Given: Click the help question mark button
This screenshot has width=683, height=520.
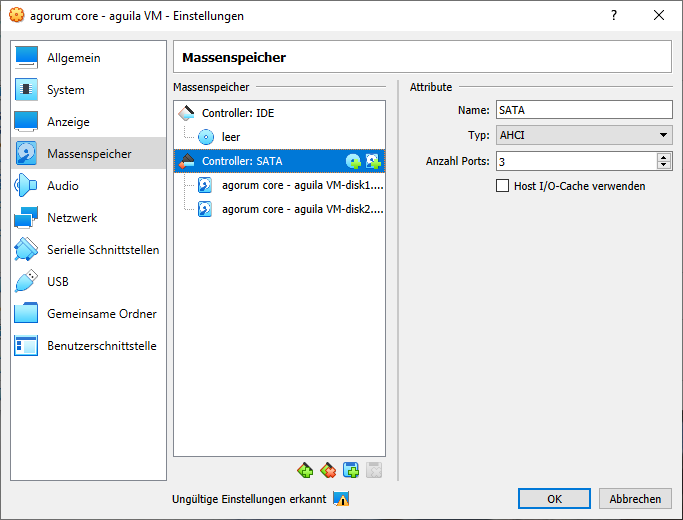Looking at the screenshot, I should [x=614, y=16].
